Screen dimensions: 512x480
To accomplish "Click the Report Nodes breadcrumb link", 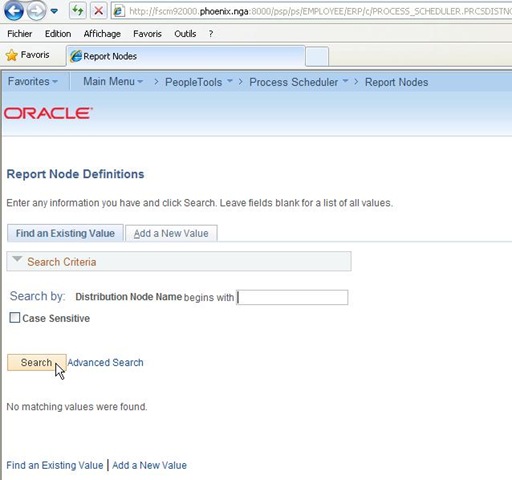I will [x=396, y=82].
